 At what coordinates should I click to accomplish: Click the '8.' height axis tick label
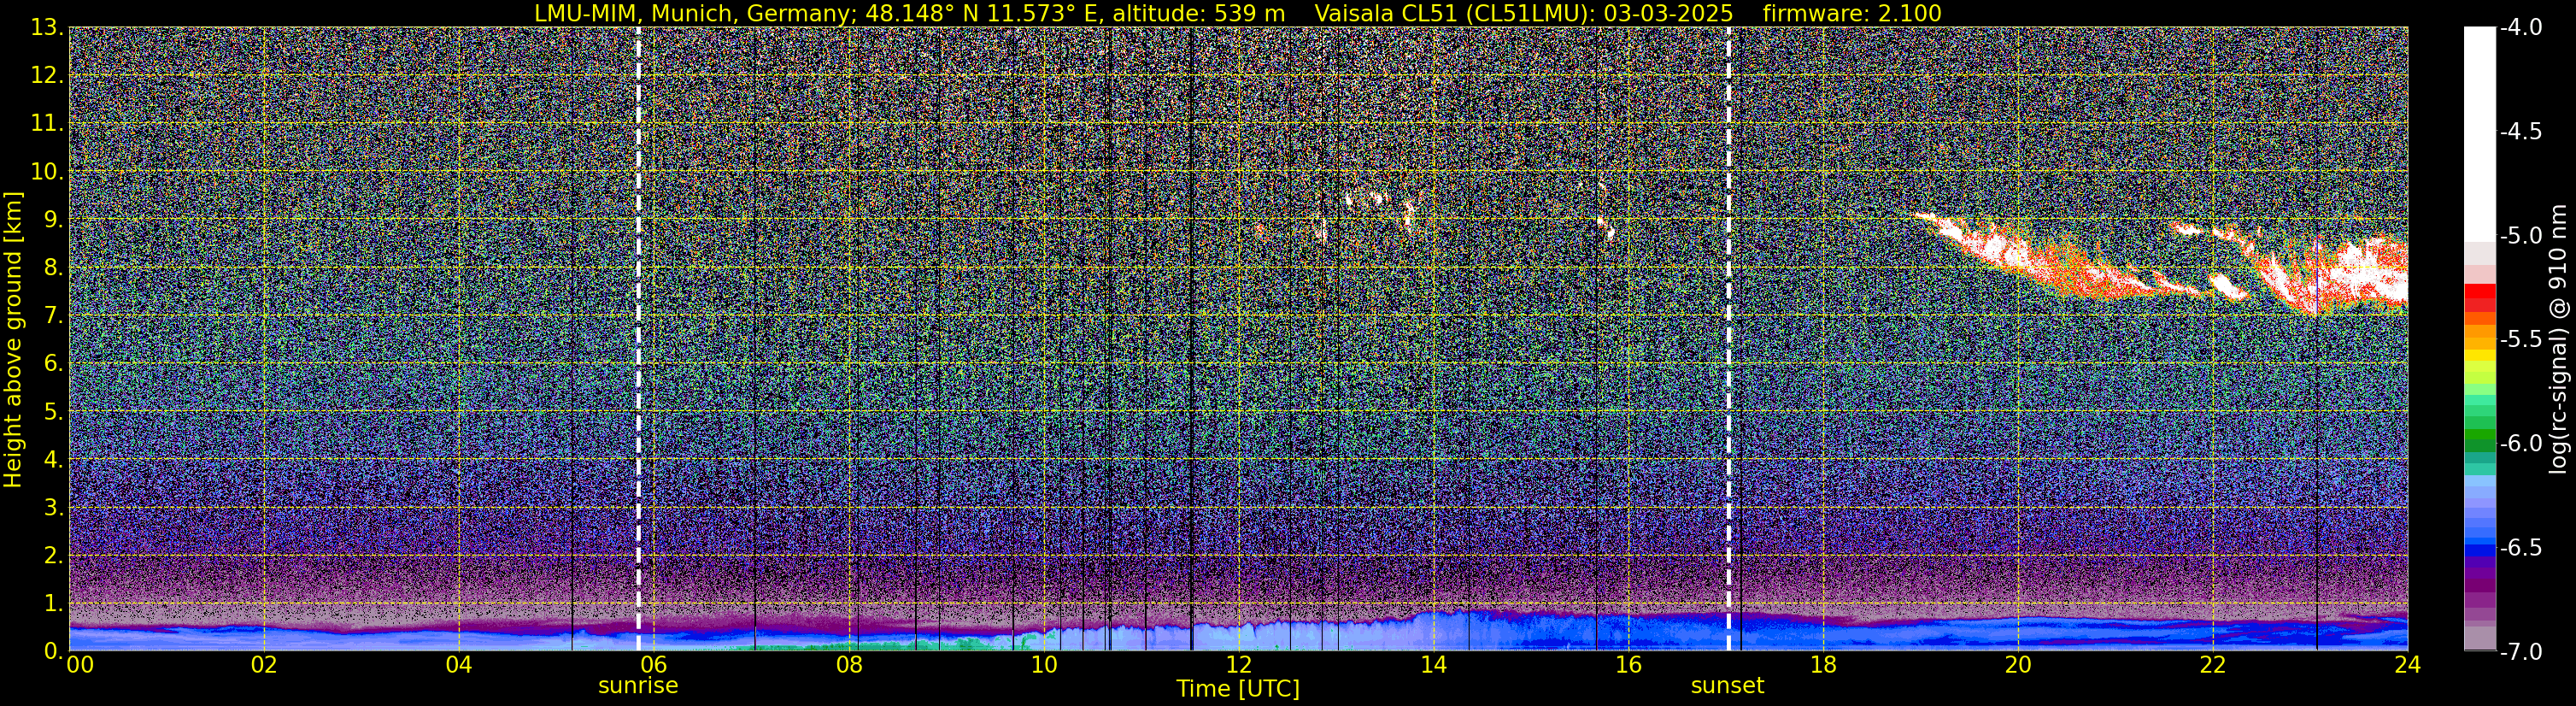(54, 268)
